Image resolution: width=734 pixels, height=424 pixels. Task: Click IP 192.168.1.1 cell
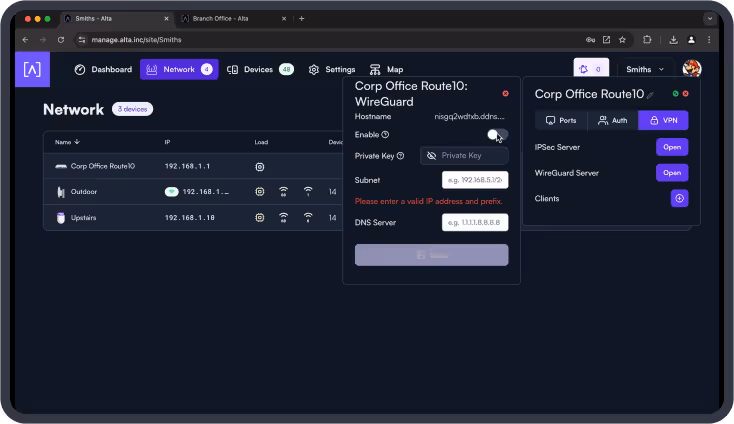click(x=187, y=166)
